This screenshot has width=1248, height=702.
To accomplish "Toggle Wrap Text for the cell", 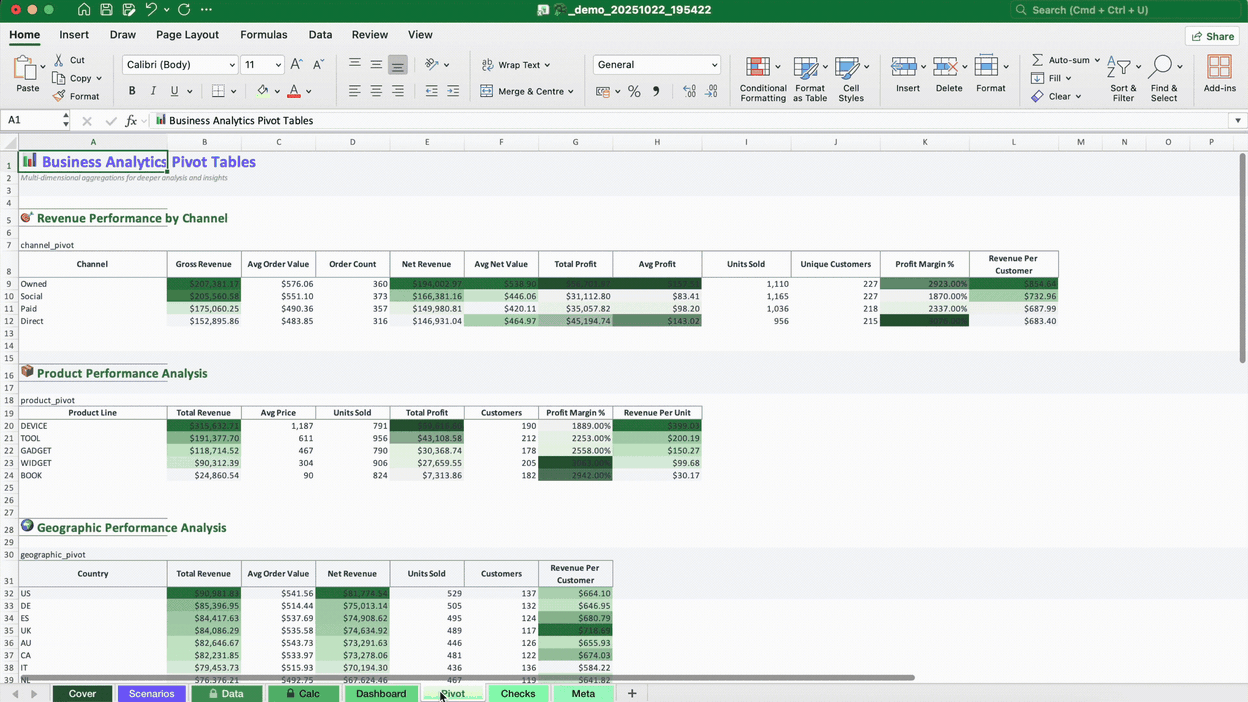I will tap(516, 64).
